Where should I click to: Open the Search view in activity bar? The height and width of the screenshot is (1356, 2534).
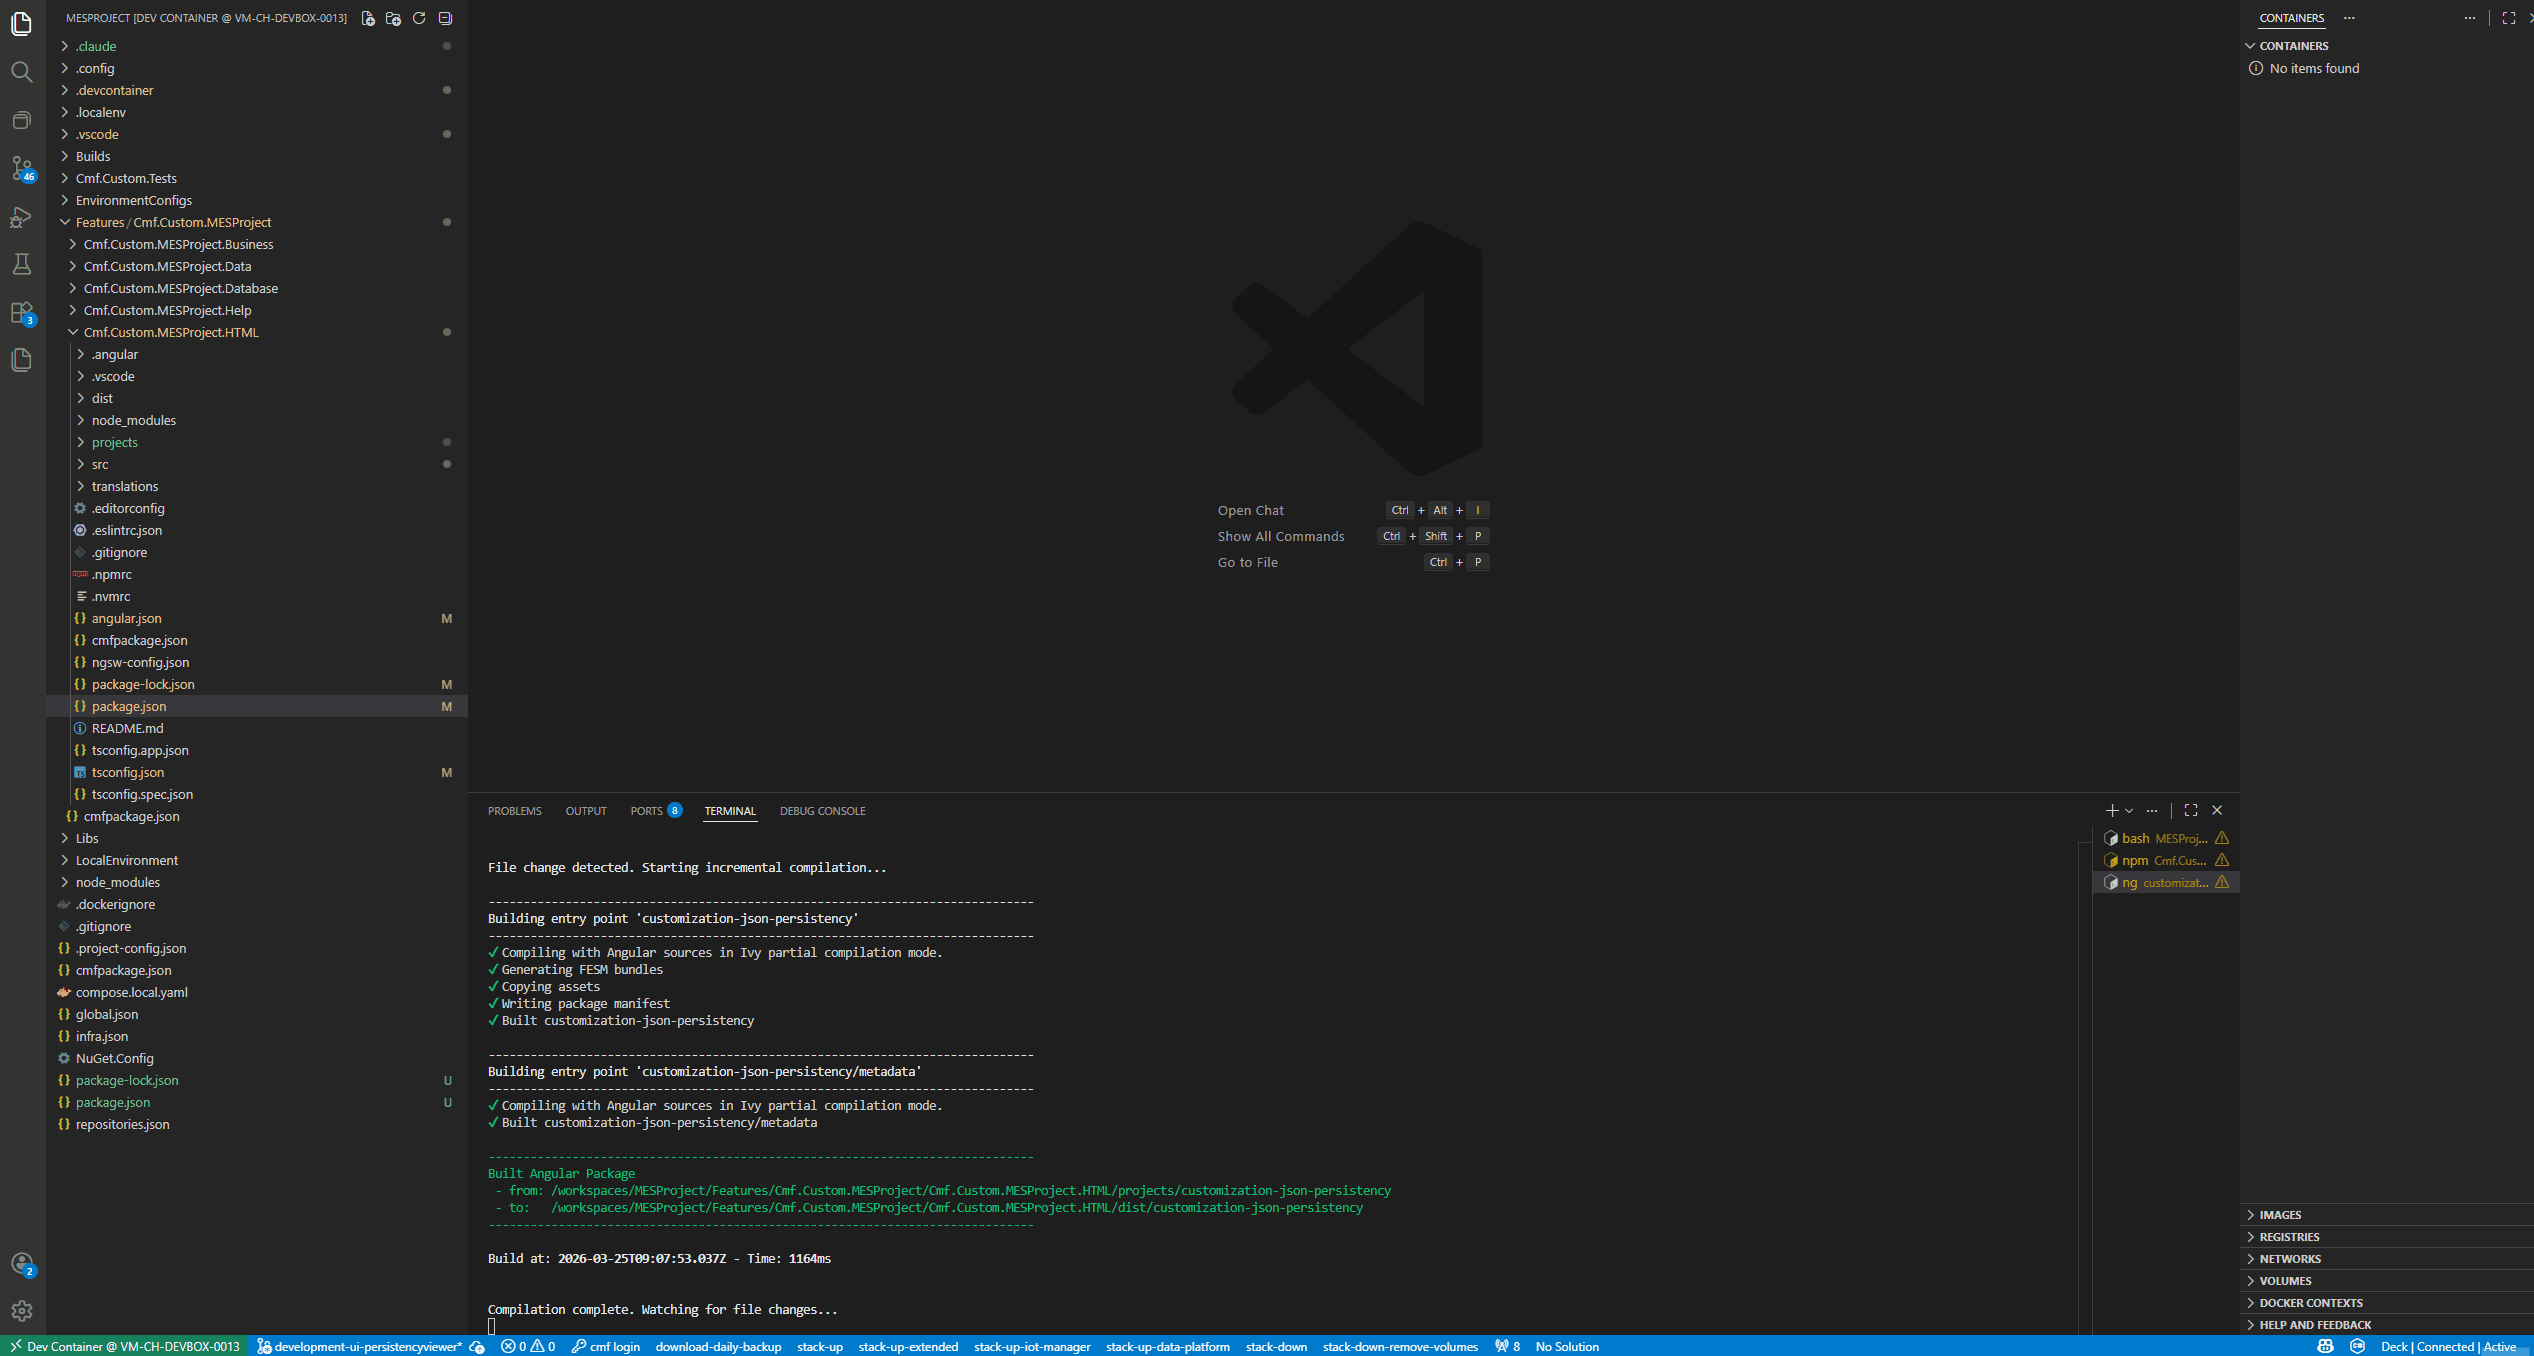pos(21,72)
